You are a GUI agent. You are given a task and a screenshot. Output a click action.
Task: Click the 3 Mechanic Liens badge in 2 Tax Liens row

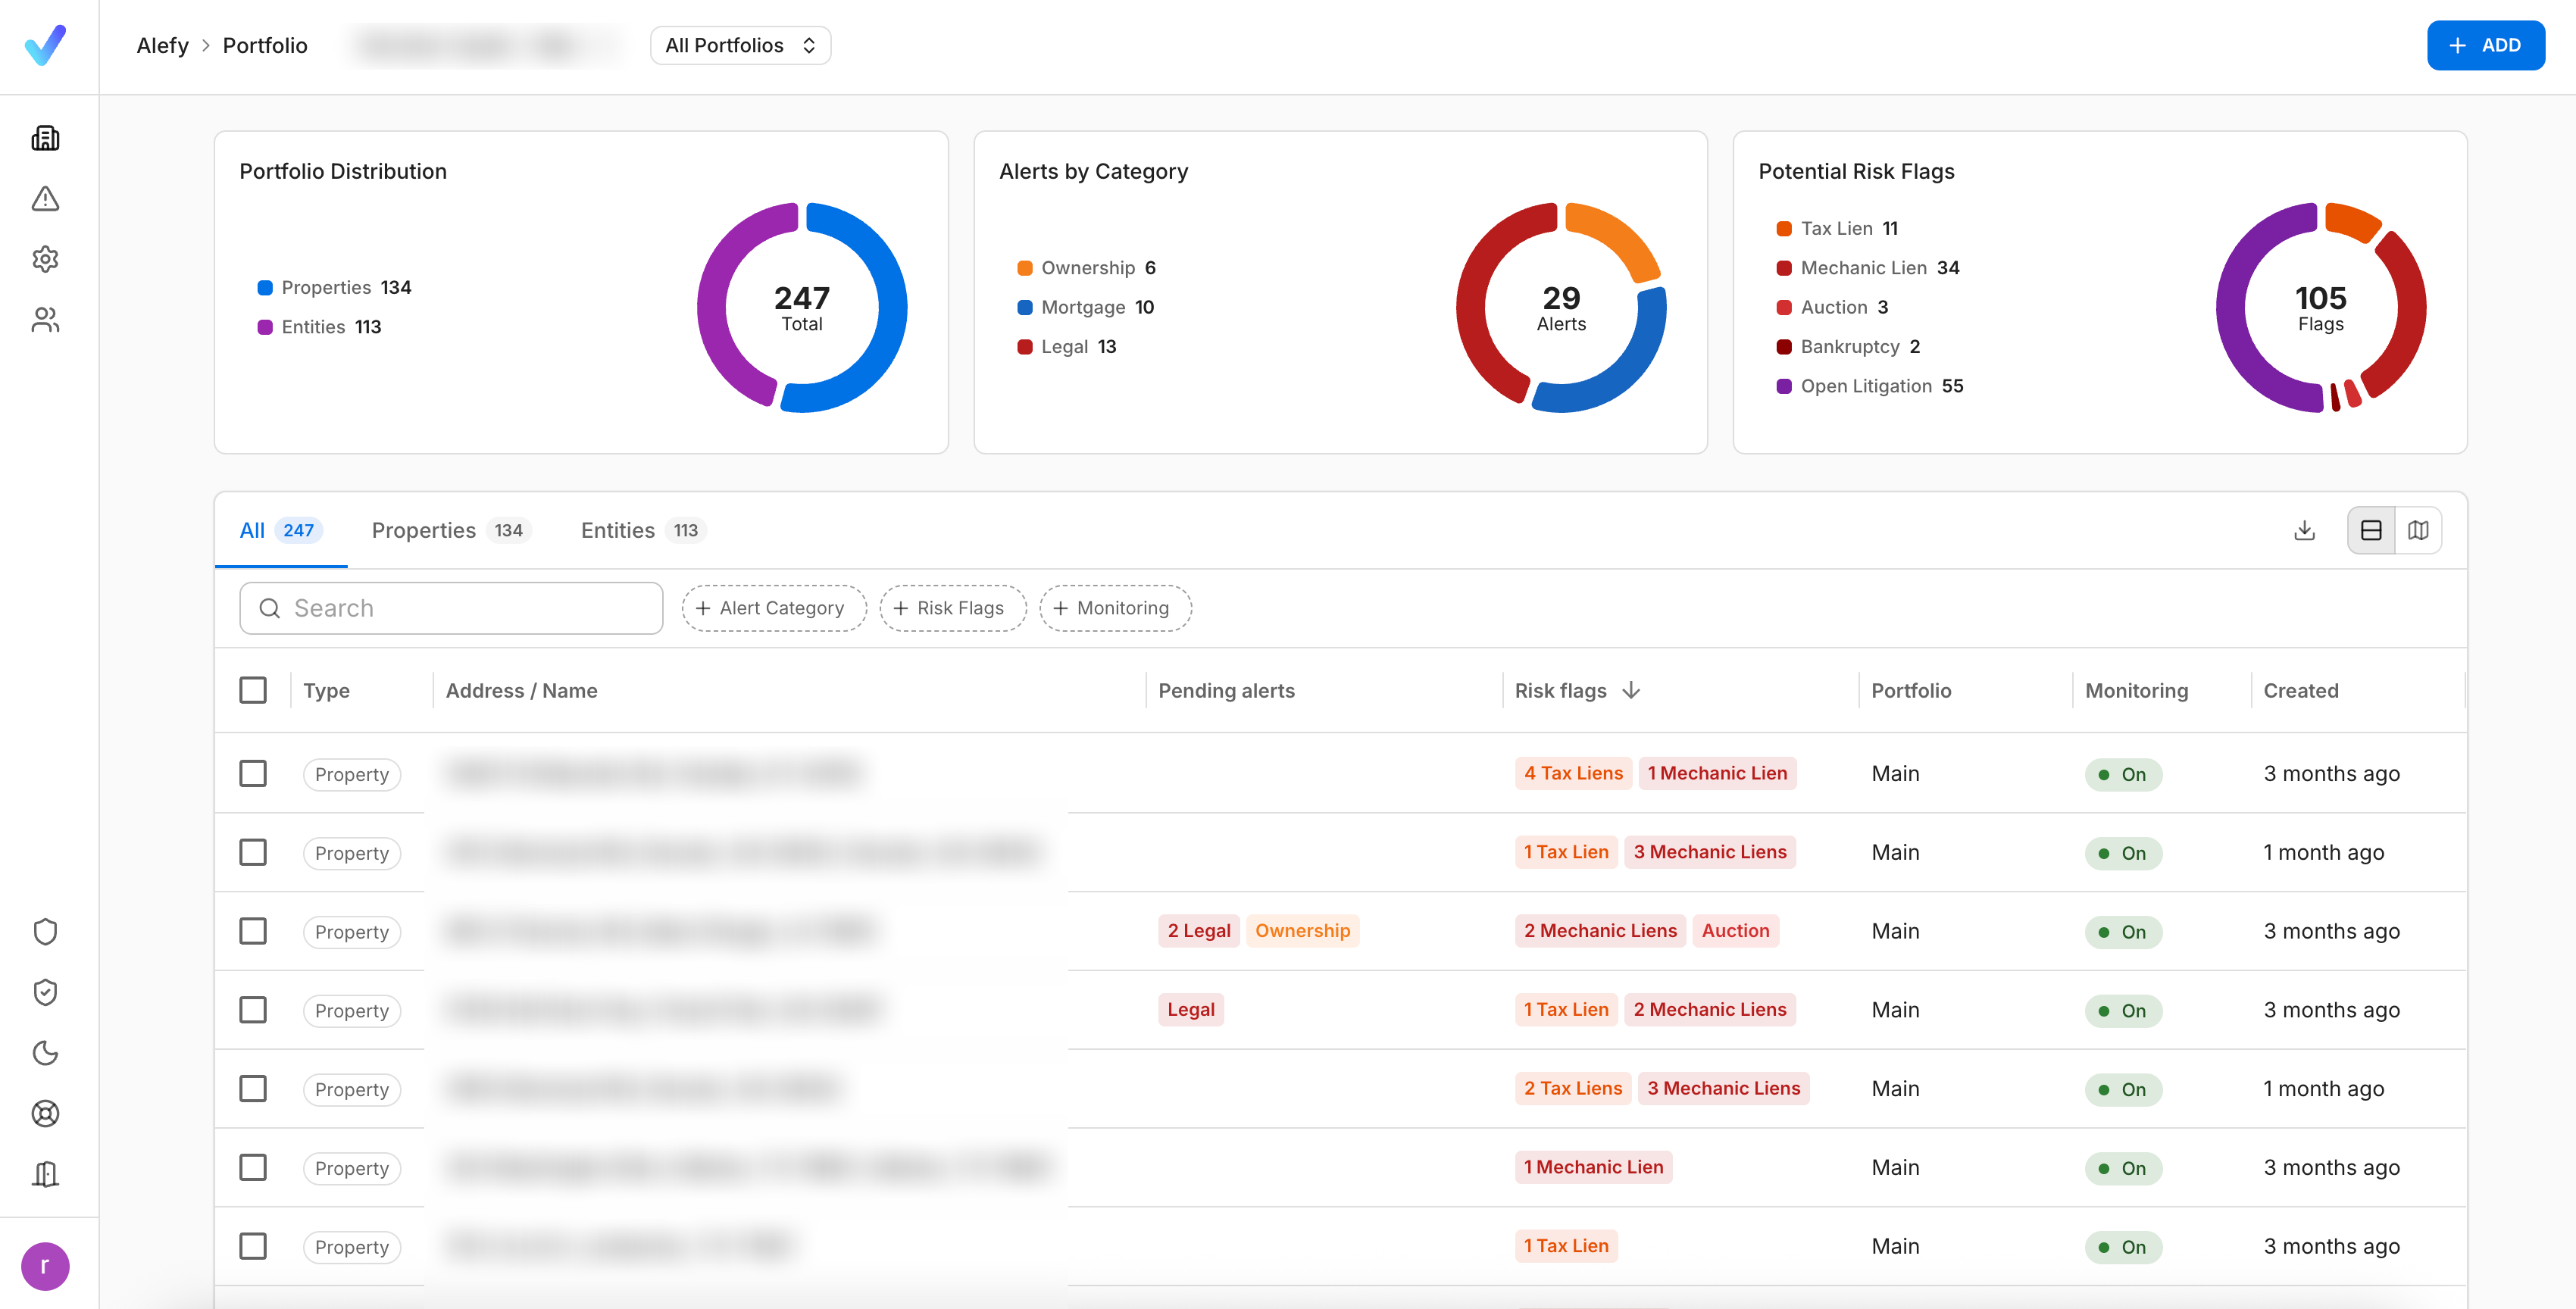coord(1723,1088)
